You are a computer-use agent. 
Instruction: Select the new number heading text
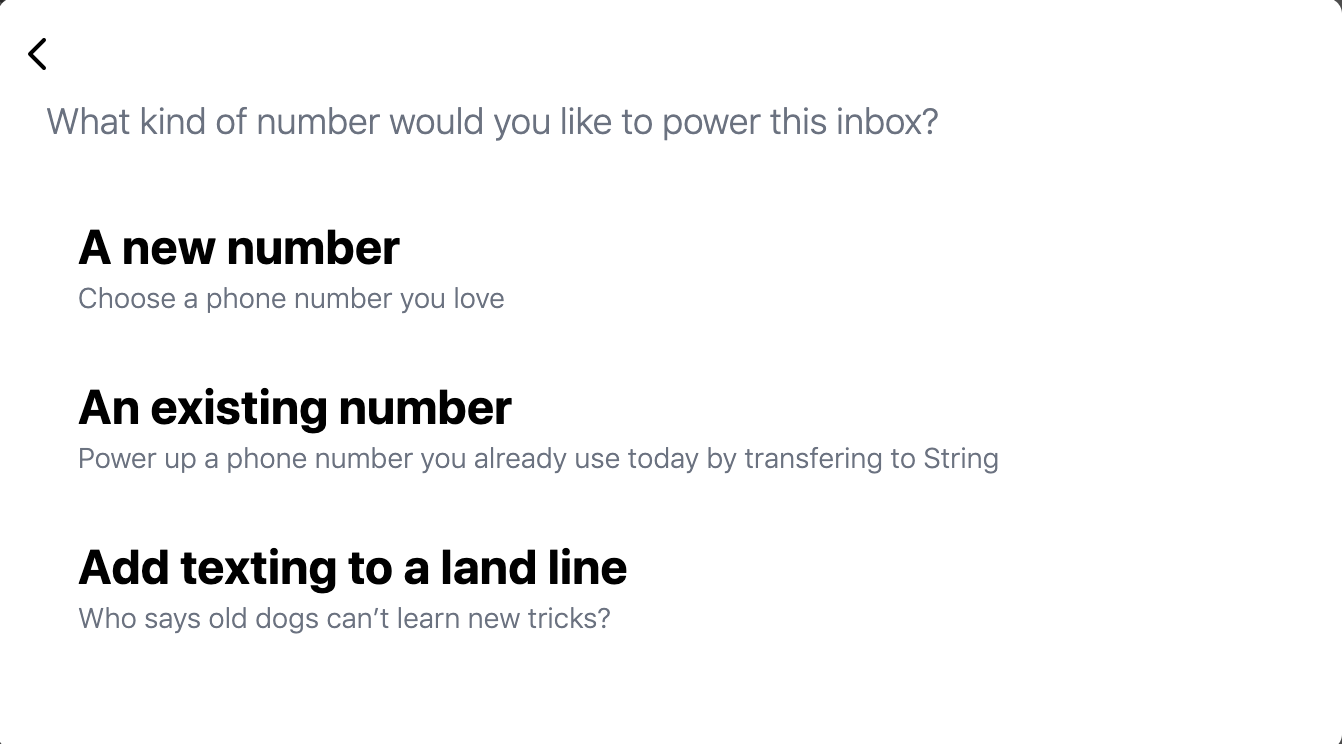(239, 248)
